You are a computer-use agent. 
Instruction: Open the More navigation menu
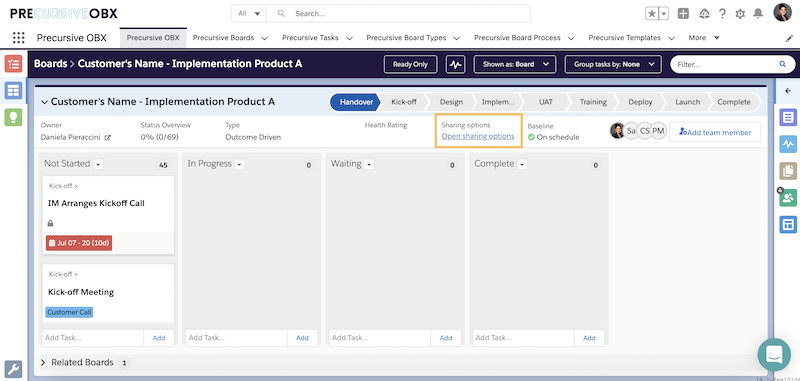[704, 38]
